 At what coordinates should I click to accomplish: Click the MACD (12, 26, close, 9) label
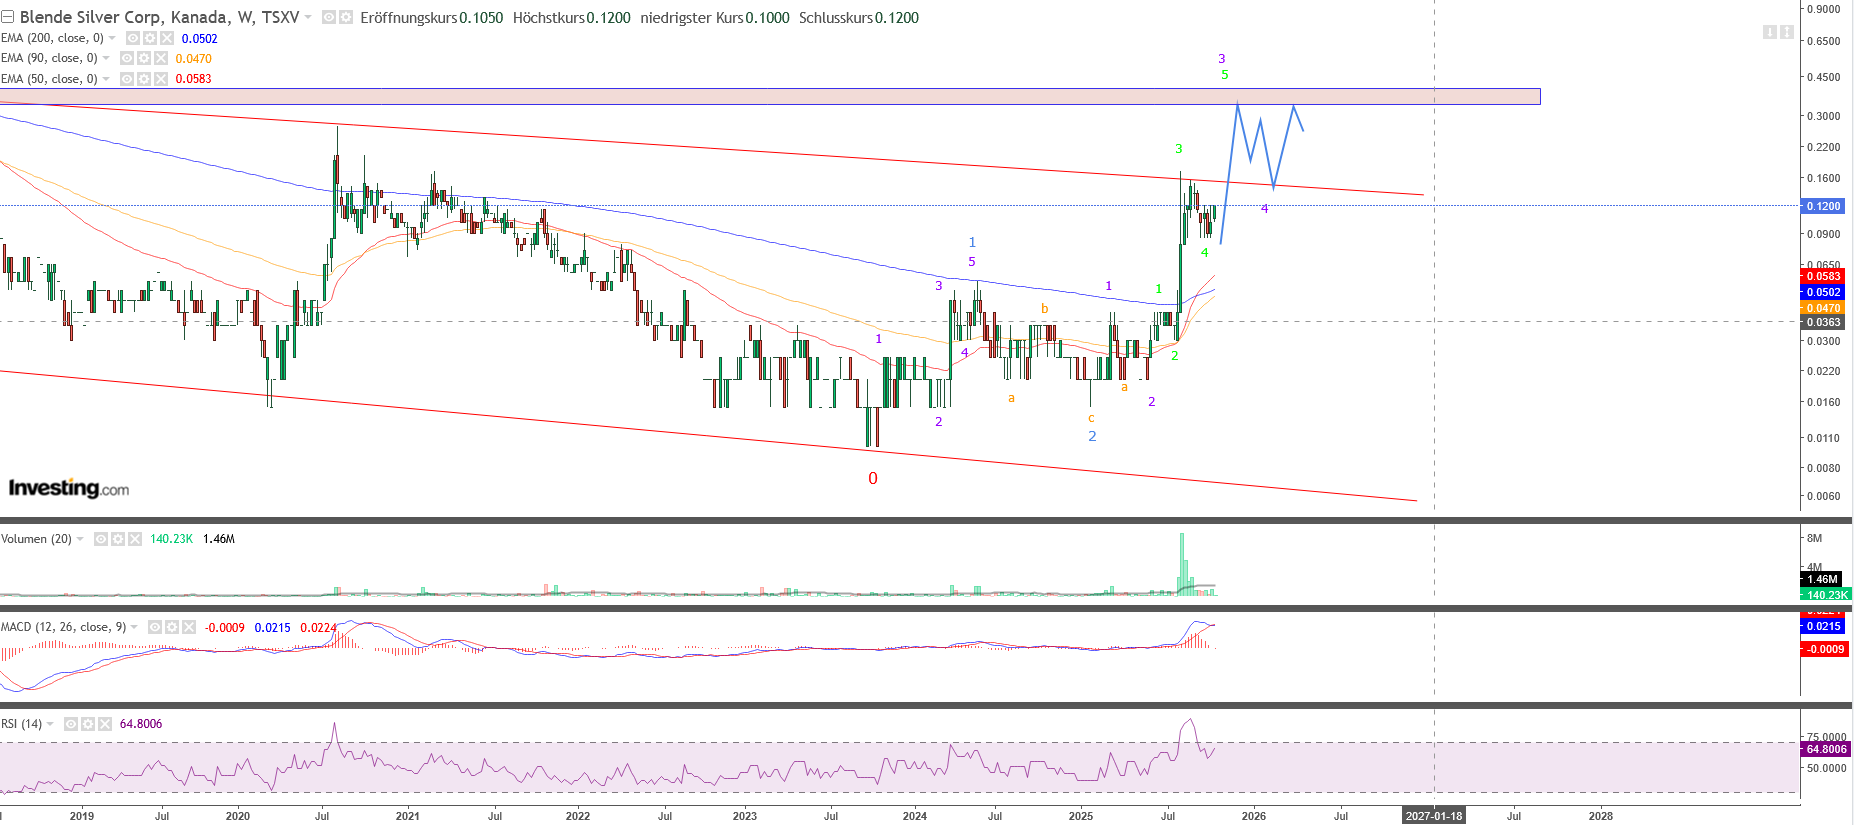click(63, 627)
